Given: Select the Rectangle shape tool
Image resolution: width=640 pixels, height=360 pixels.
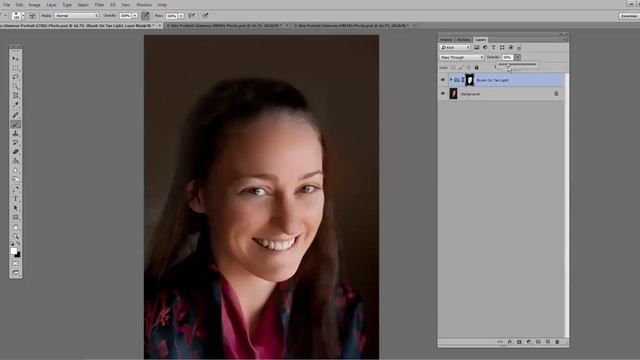Looking at the screenshot, I should coord(16,218).
